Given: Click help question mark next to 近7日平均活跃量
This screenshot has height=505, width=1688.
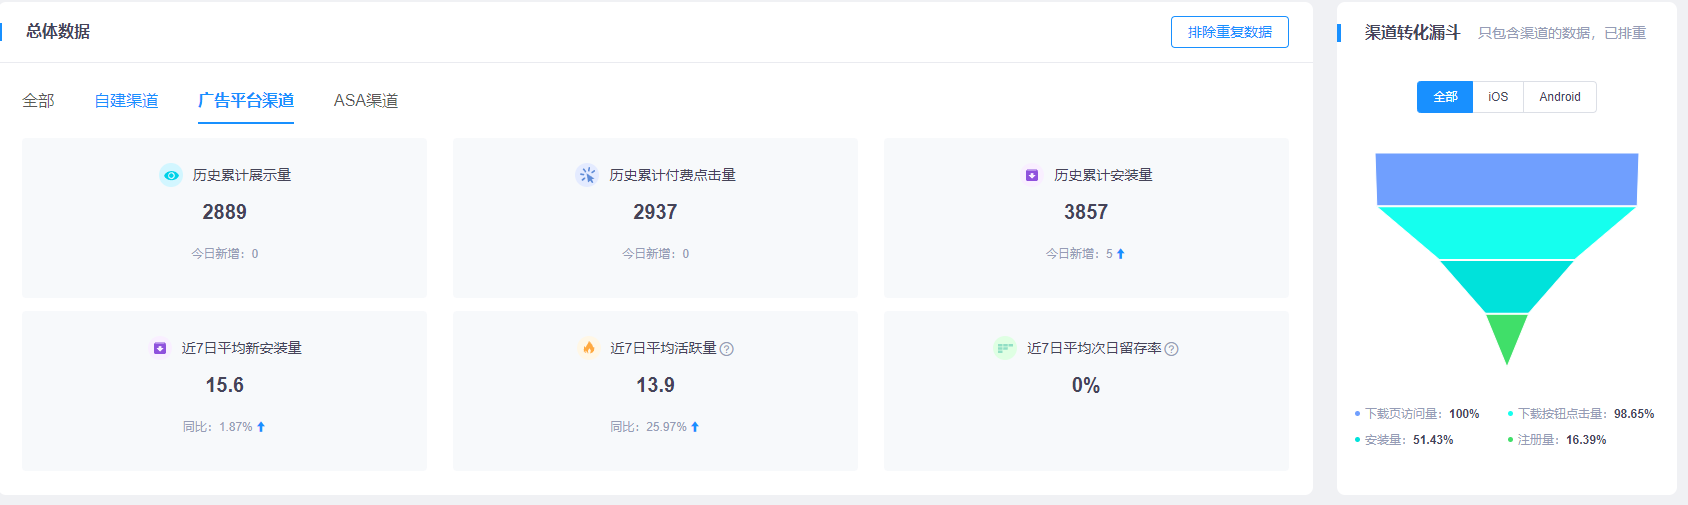Looking at the screenshot, I should click(x=727, y=349).
